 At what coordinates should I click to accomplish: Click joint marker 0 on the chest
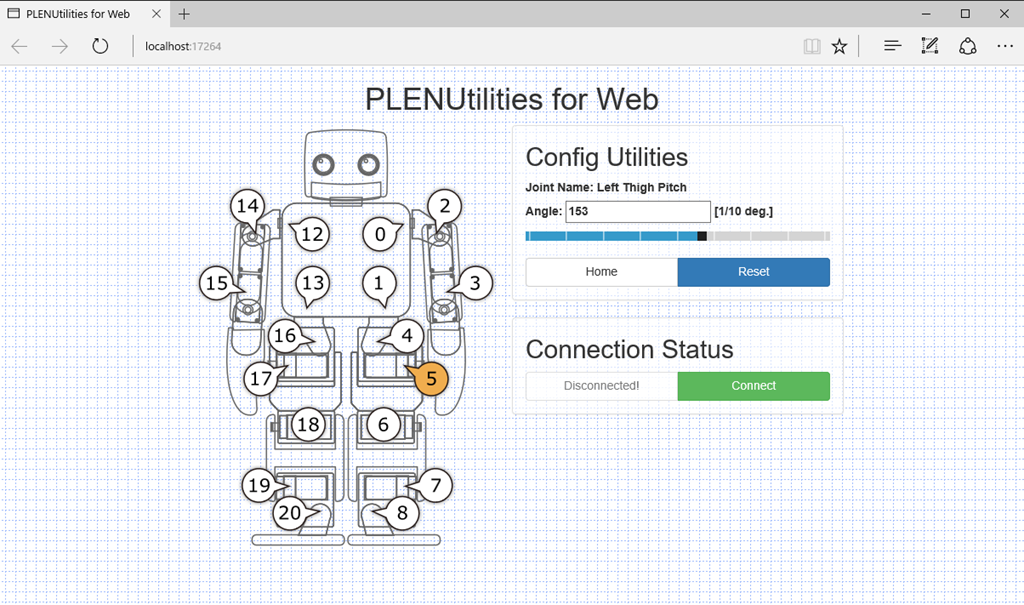pos(380,235)
